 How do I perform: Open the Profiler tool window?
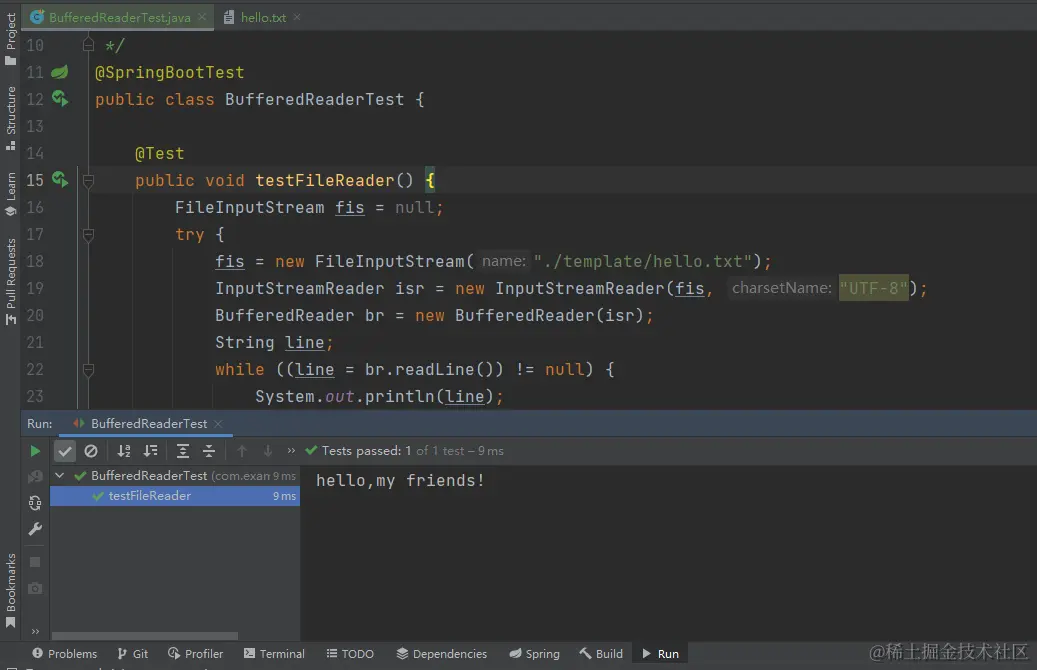pyautogui.click(x=196, y=653)
